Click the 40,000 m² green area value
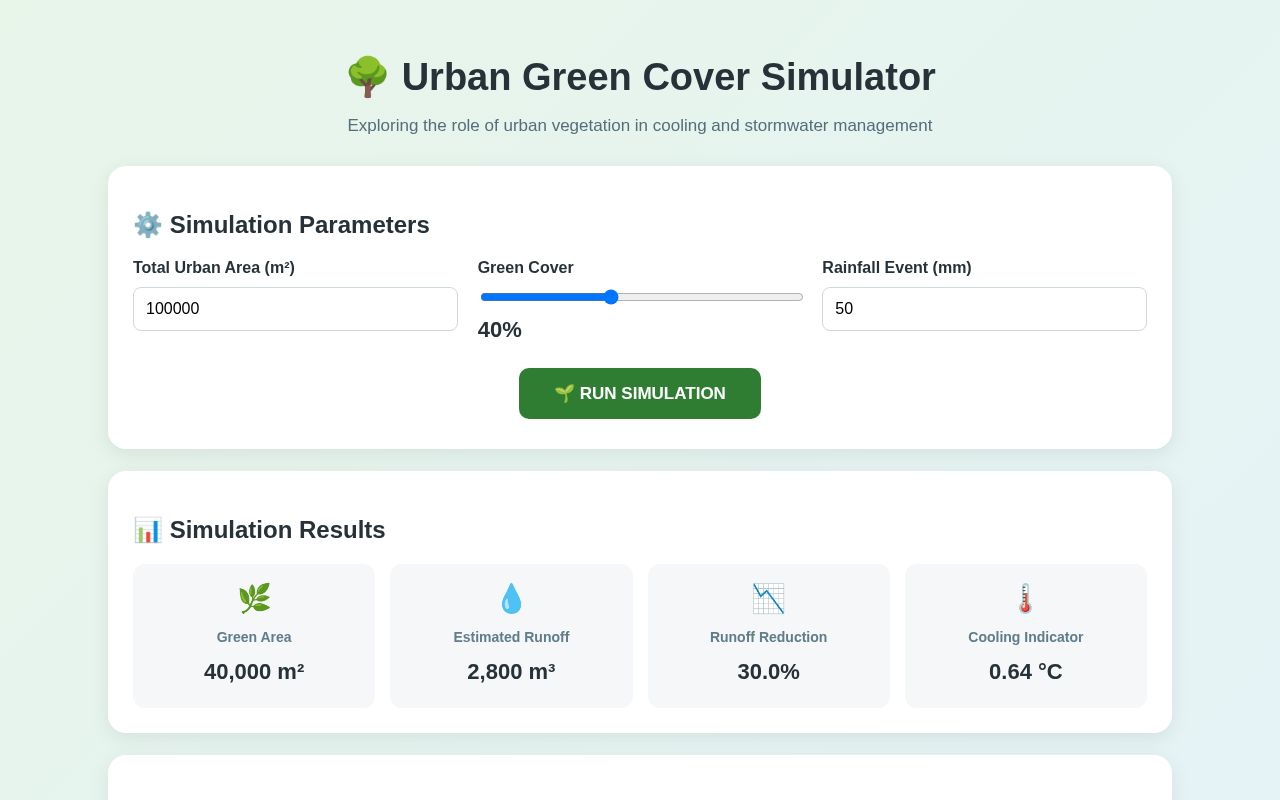 pyautogui.click(x=254, y=672)
